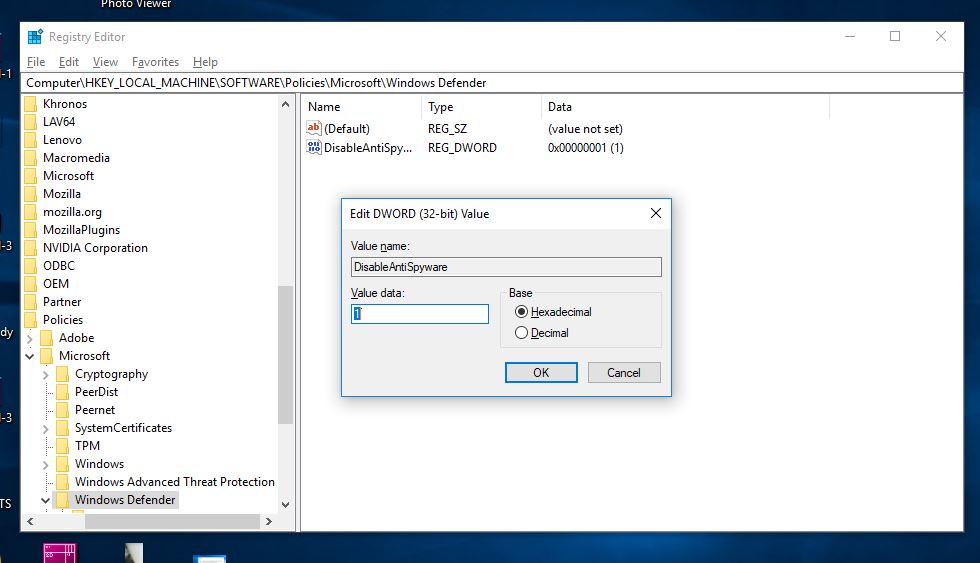Click the TPM folder icon
This screenshot has height=563, width=980.
(62, 446)
